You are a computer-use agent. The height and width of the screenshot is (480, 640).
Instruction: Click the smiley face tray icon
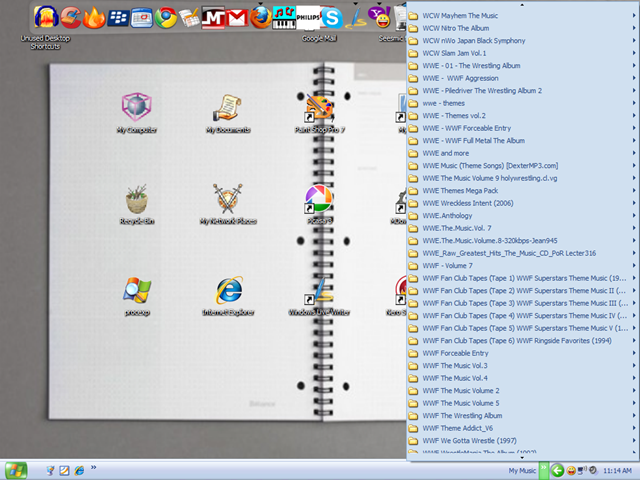571,471
